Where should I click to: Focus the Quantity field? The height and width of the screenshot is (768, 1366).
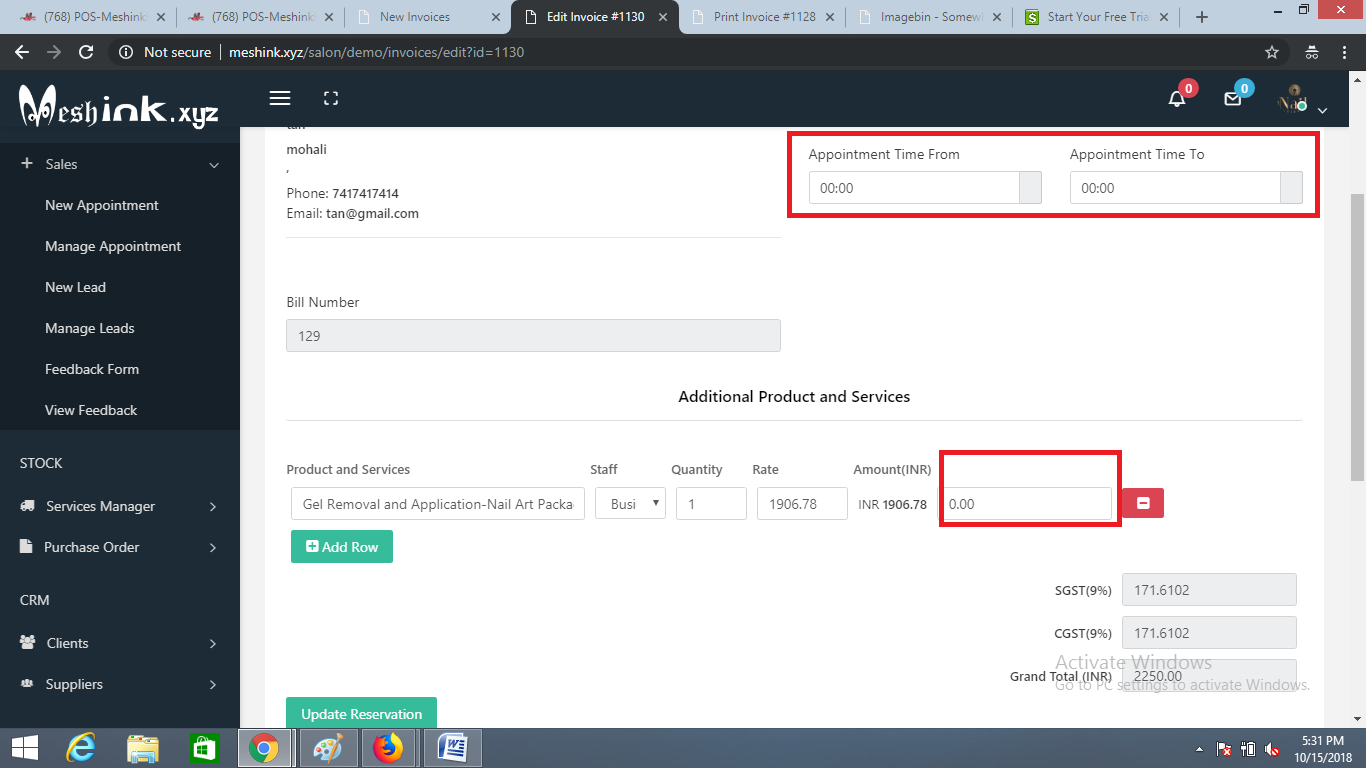click(x=711, y=503)
